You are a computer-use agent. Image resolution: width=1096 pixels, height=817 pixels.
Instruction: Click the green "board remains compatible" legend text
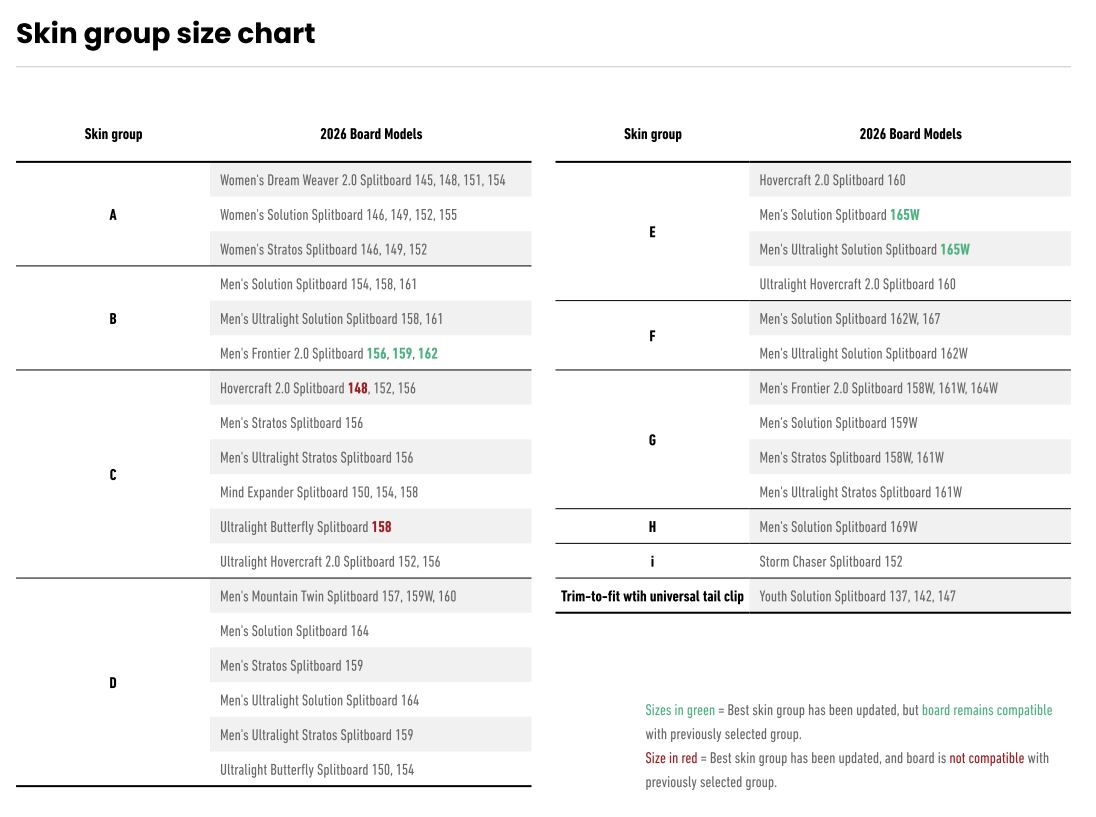pyautogui.click(x=986, y=711)
